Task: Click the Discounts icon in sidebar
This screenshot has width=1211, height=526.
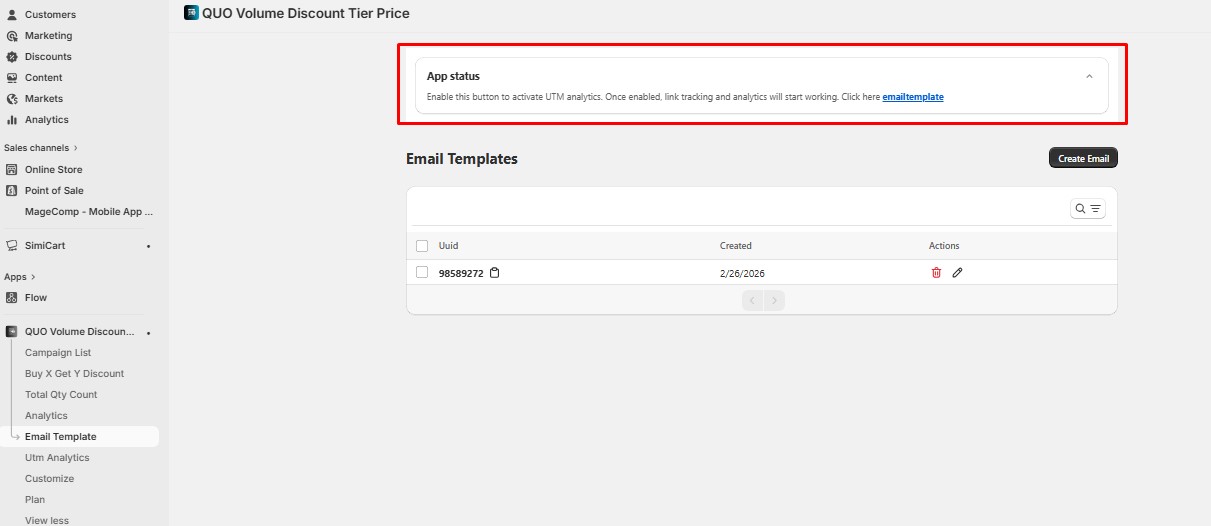Action: [12, 57]
